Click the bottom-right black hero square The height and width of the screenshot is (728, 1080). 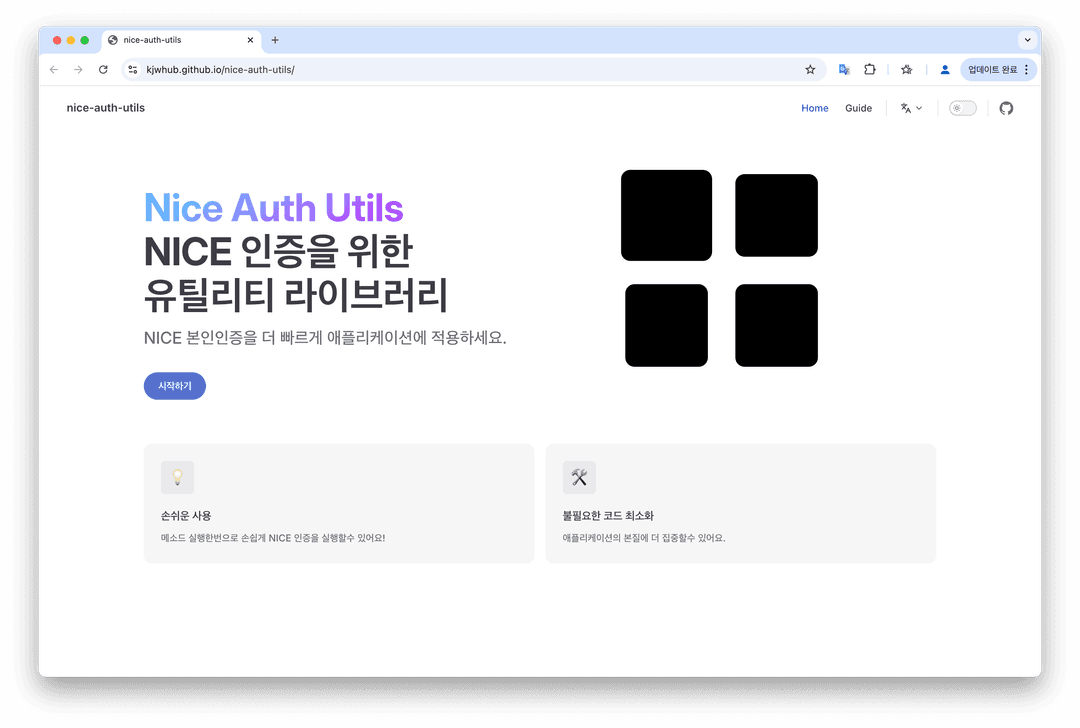coord(776,325)
